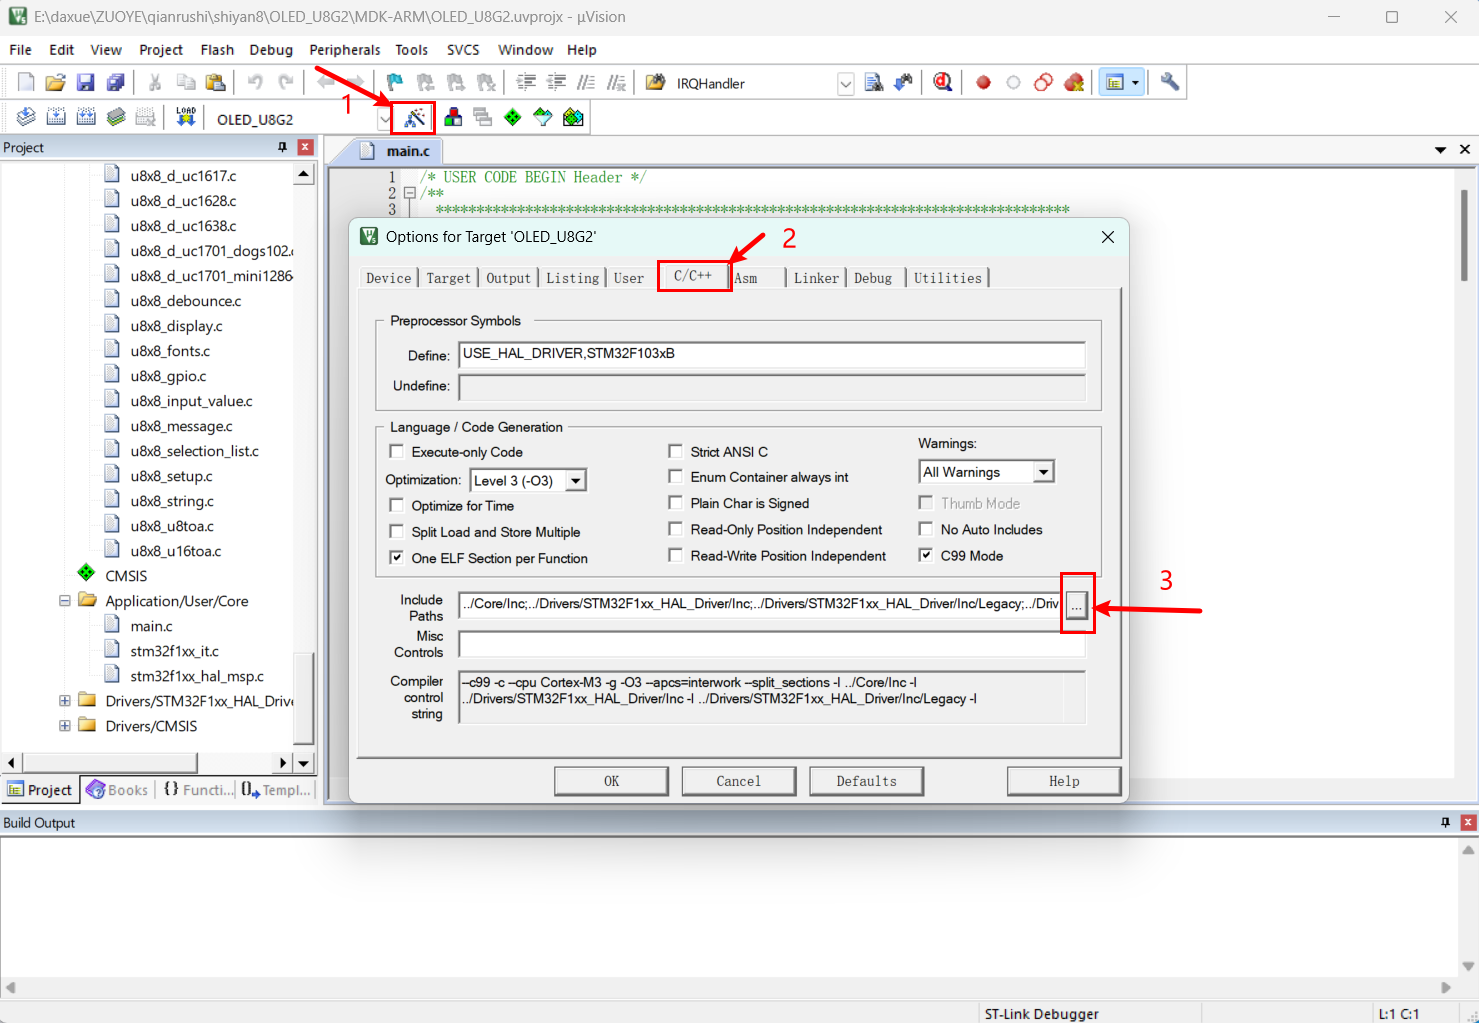Start the debug session with the magnifier 'd' icon

[x=942, y=83]
